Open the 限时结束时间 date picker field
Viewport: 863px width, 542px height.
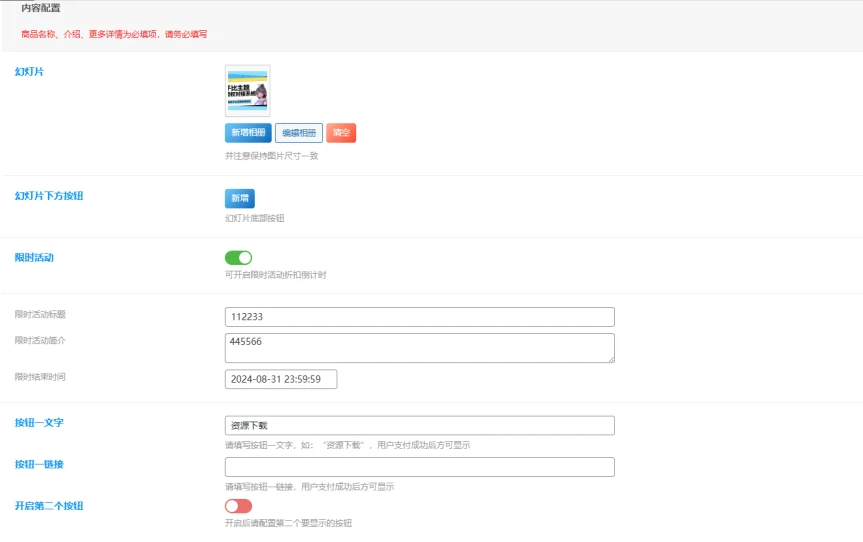click(281, 379)
